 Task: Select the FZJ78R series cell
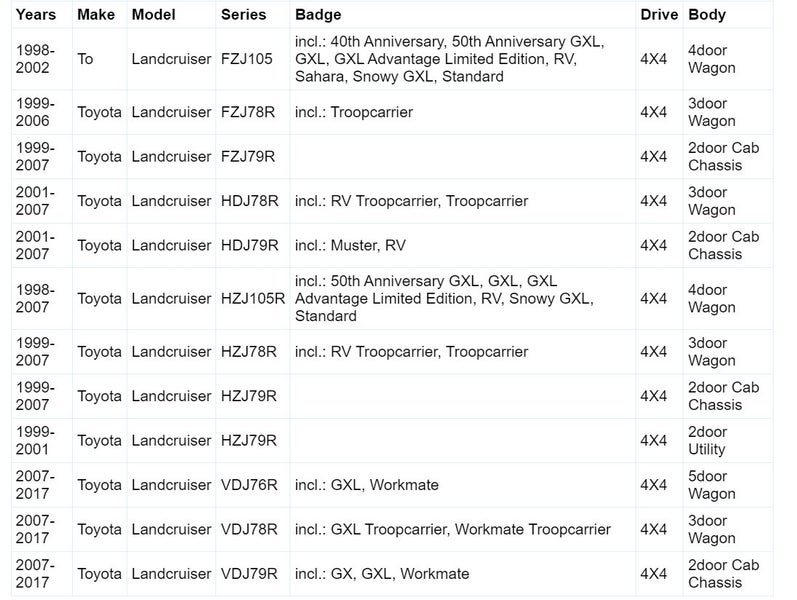(x=247, y=112)
